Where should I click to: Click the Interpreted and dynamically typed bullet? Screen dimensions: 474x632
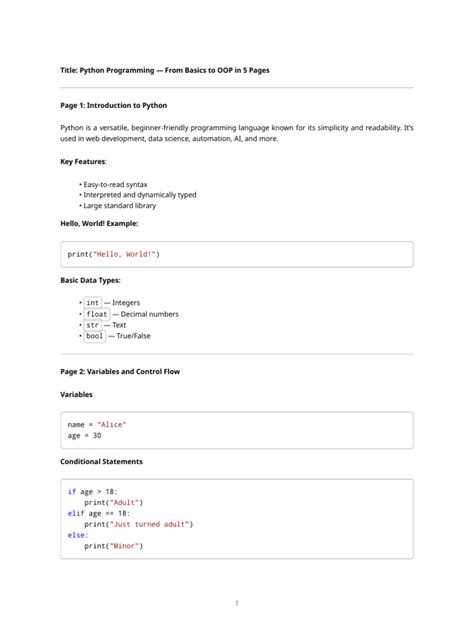point(140,195)
